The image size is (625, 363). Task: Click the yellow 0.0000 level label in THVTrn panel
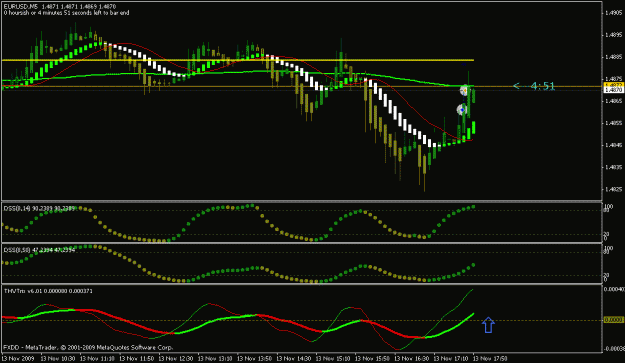613,320
